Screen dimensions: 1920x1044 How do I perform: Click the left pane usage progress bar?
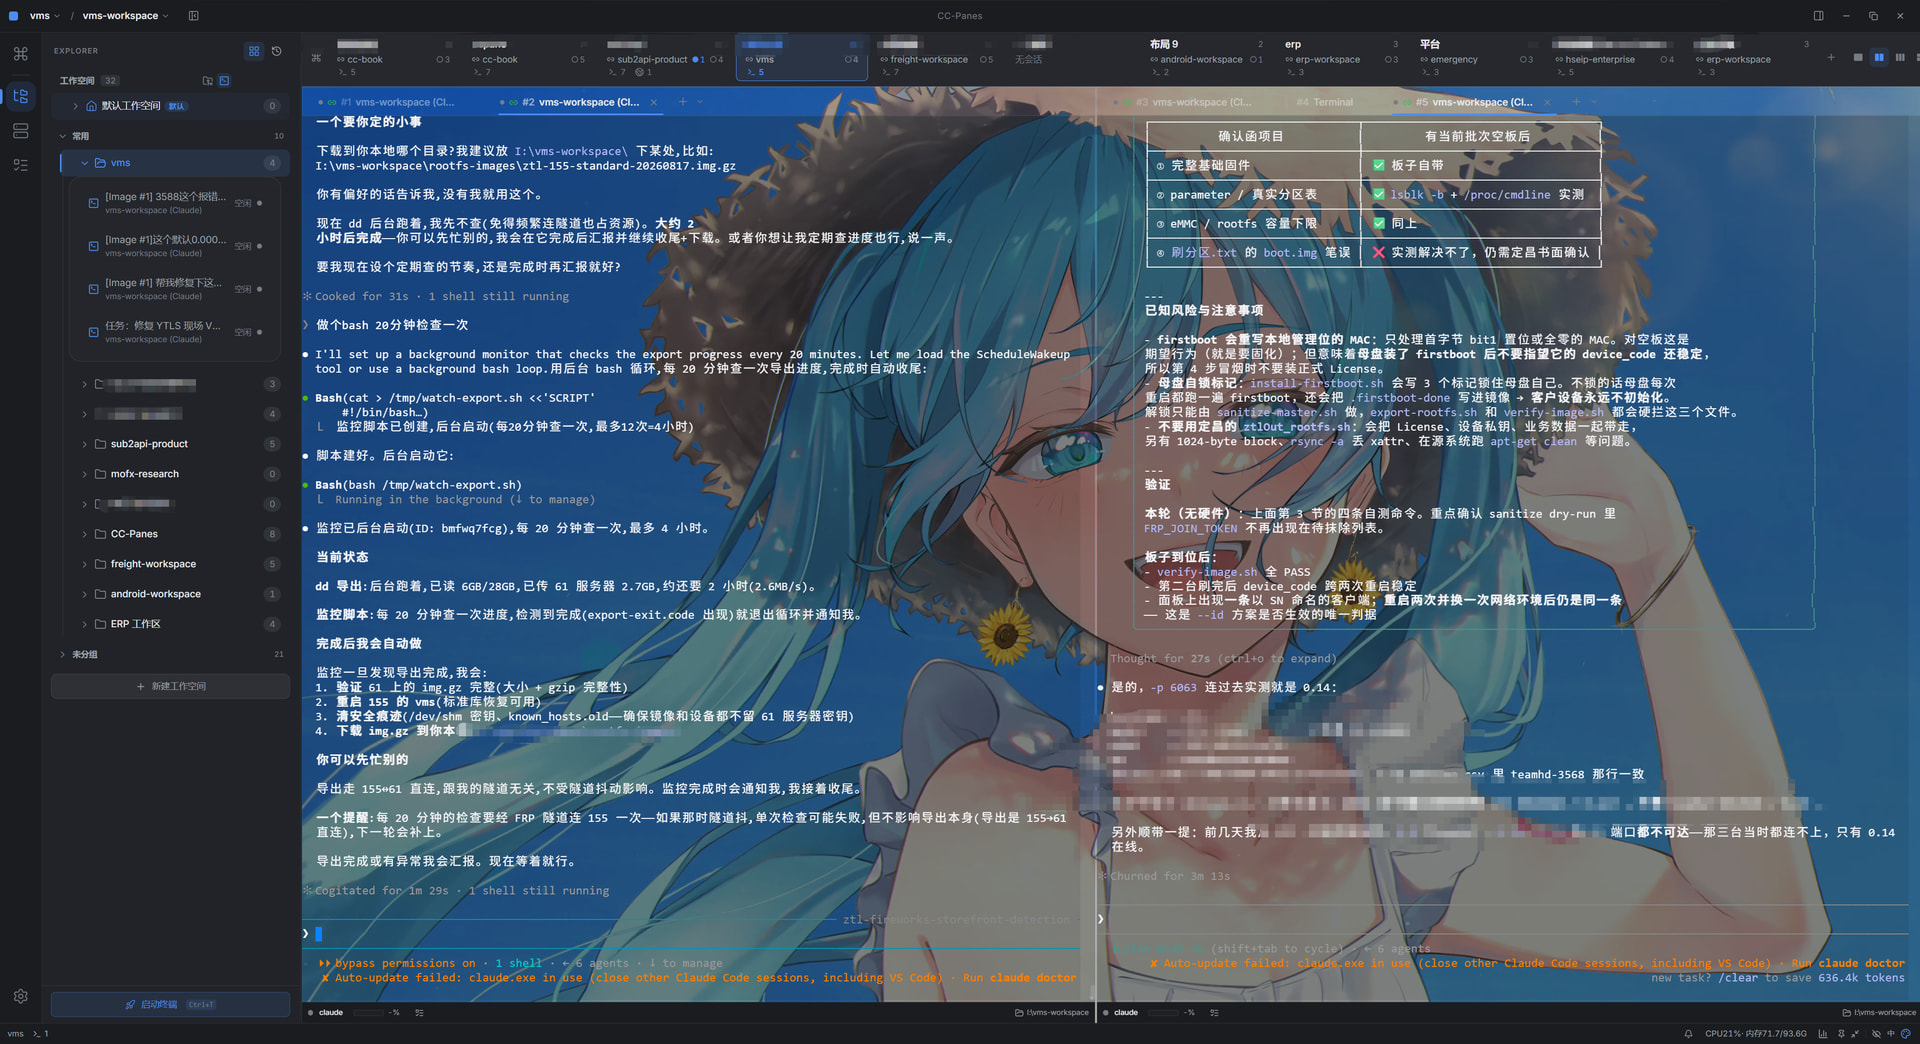click(x=369, y=1013)
